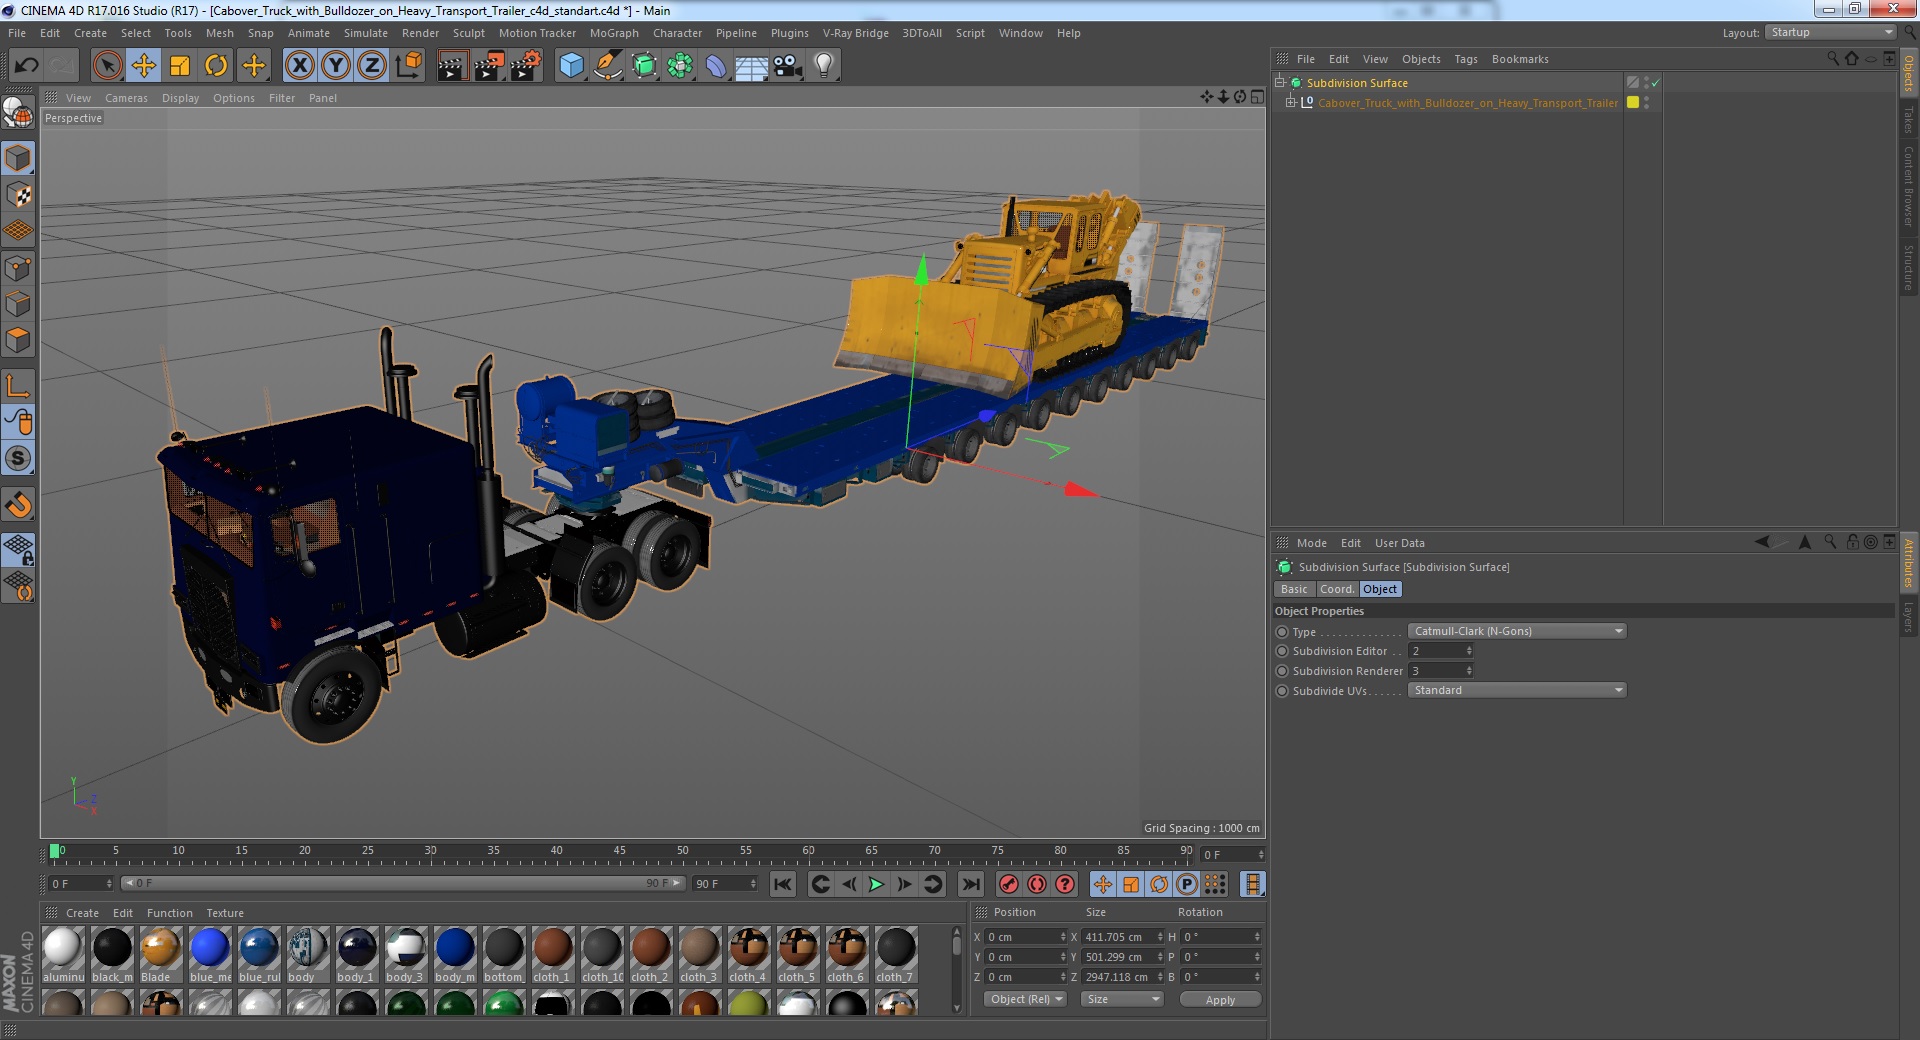
Task: Open the MoGraph menu
Action: (x=614, y=33)
